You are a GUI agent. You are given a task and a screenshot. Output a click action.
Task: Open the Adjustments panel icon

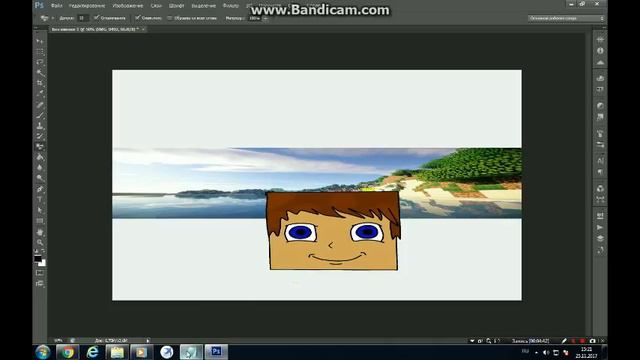[600, 106]
